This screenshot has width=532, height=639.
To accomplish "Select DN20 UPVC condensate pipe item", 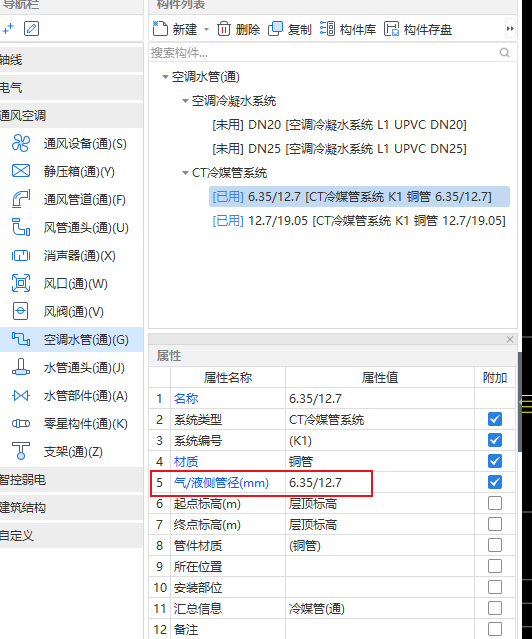I will coord(339,125).
